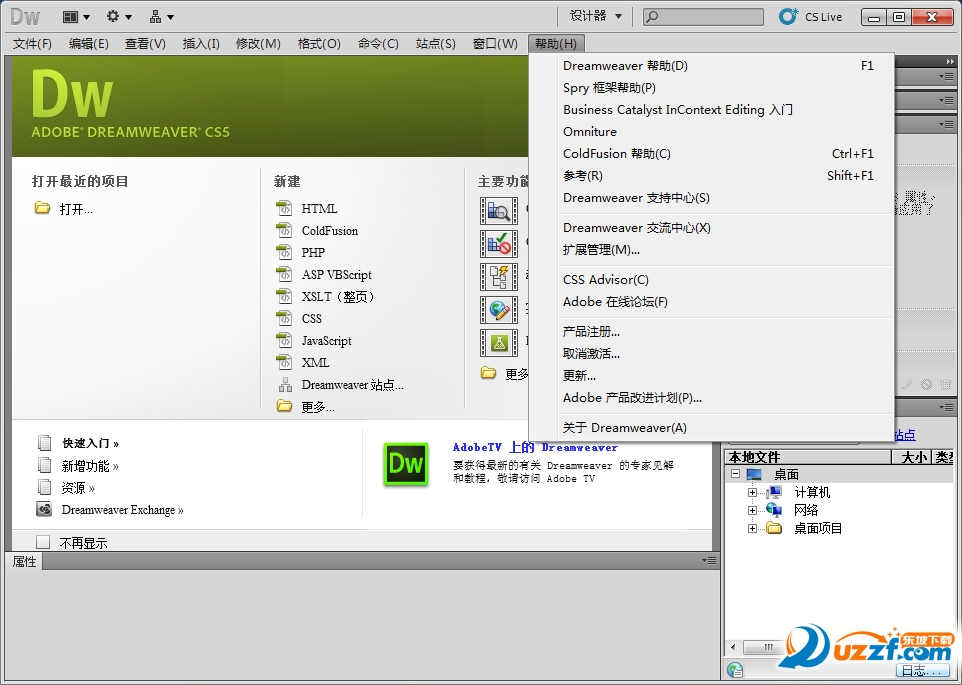Click the 快速入门 » link
Viewport: 962px width, 685px height.
tap(90, 443)
